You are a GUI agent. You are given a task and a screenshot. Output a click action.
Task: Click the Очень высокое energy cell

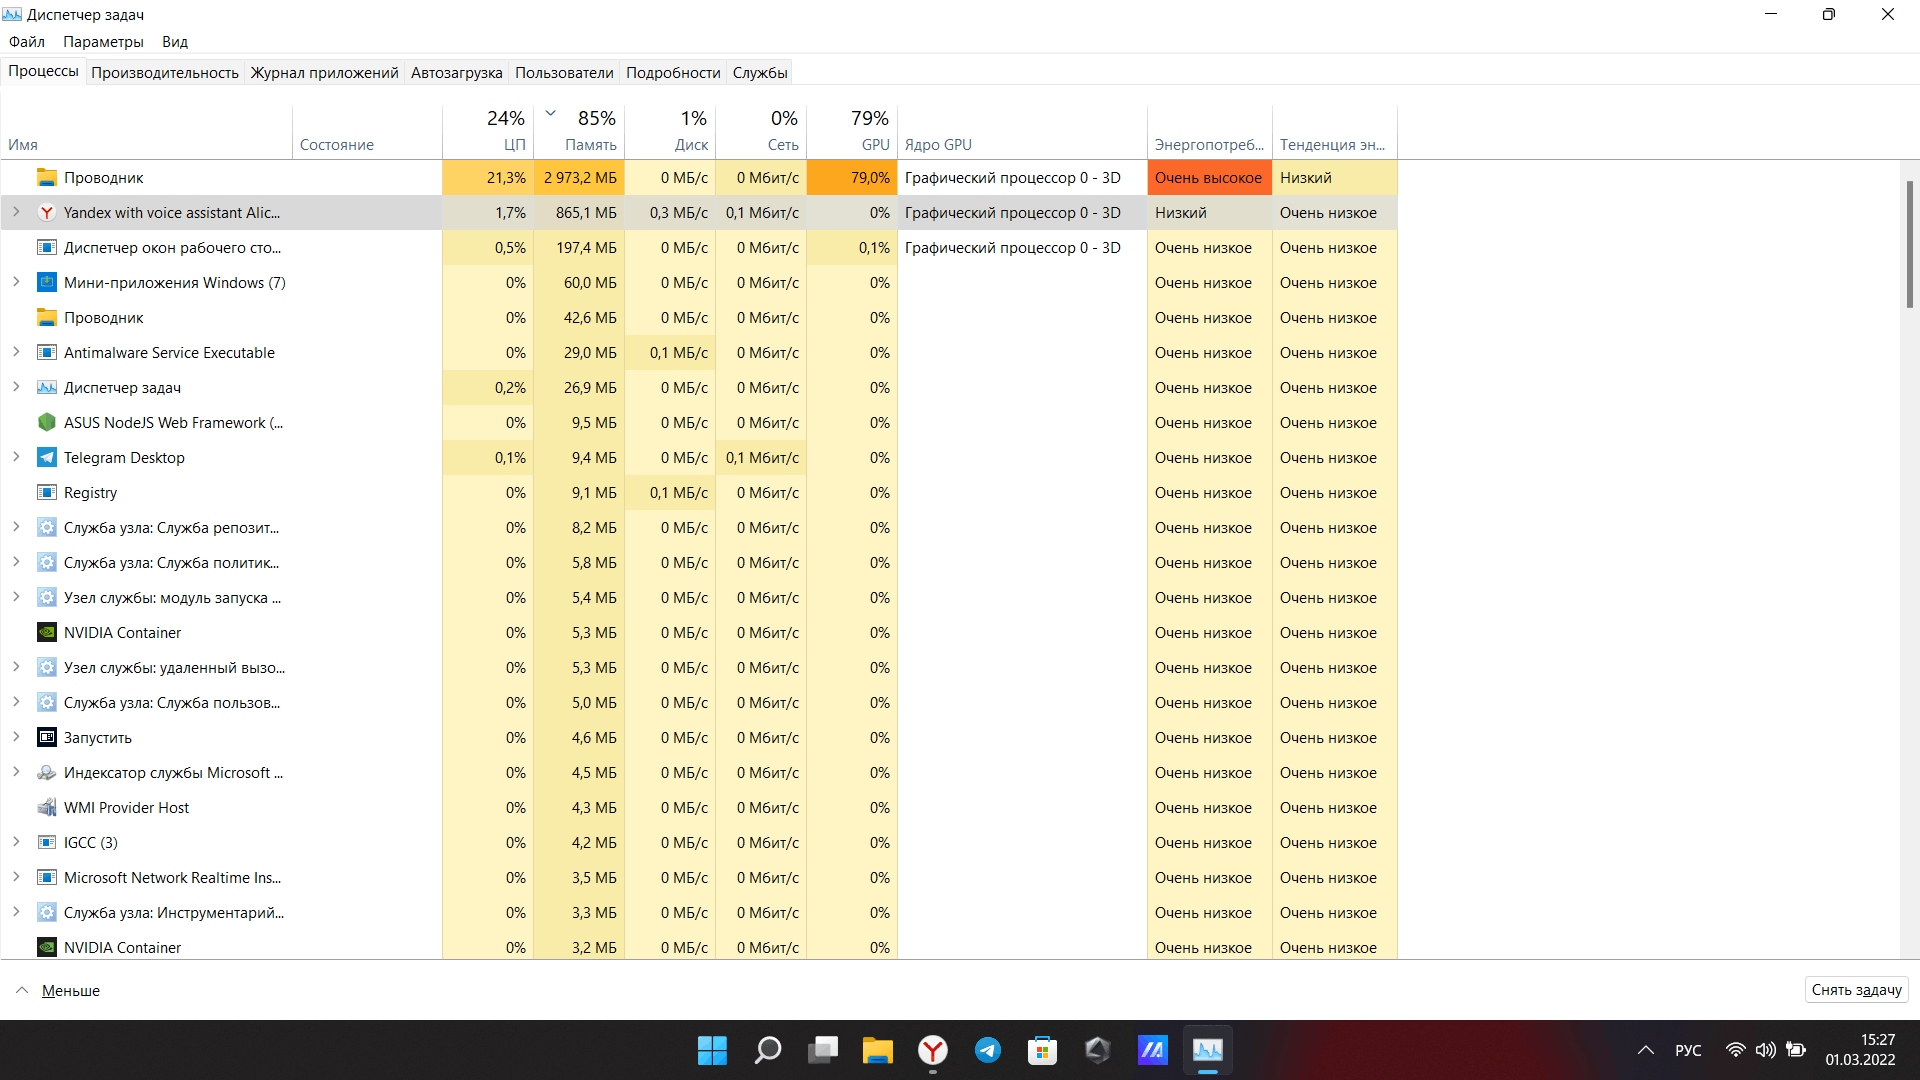(1209, 177)
